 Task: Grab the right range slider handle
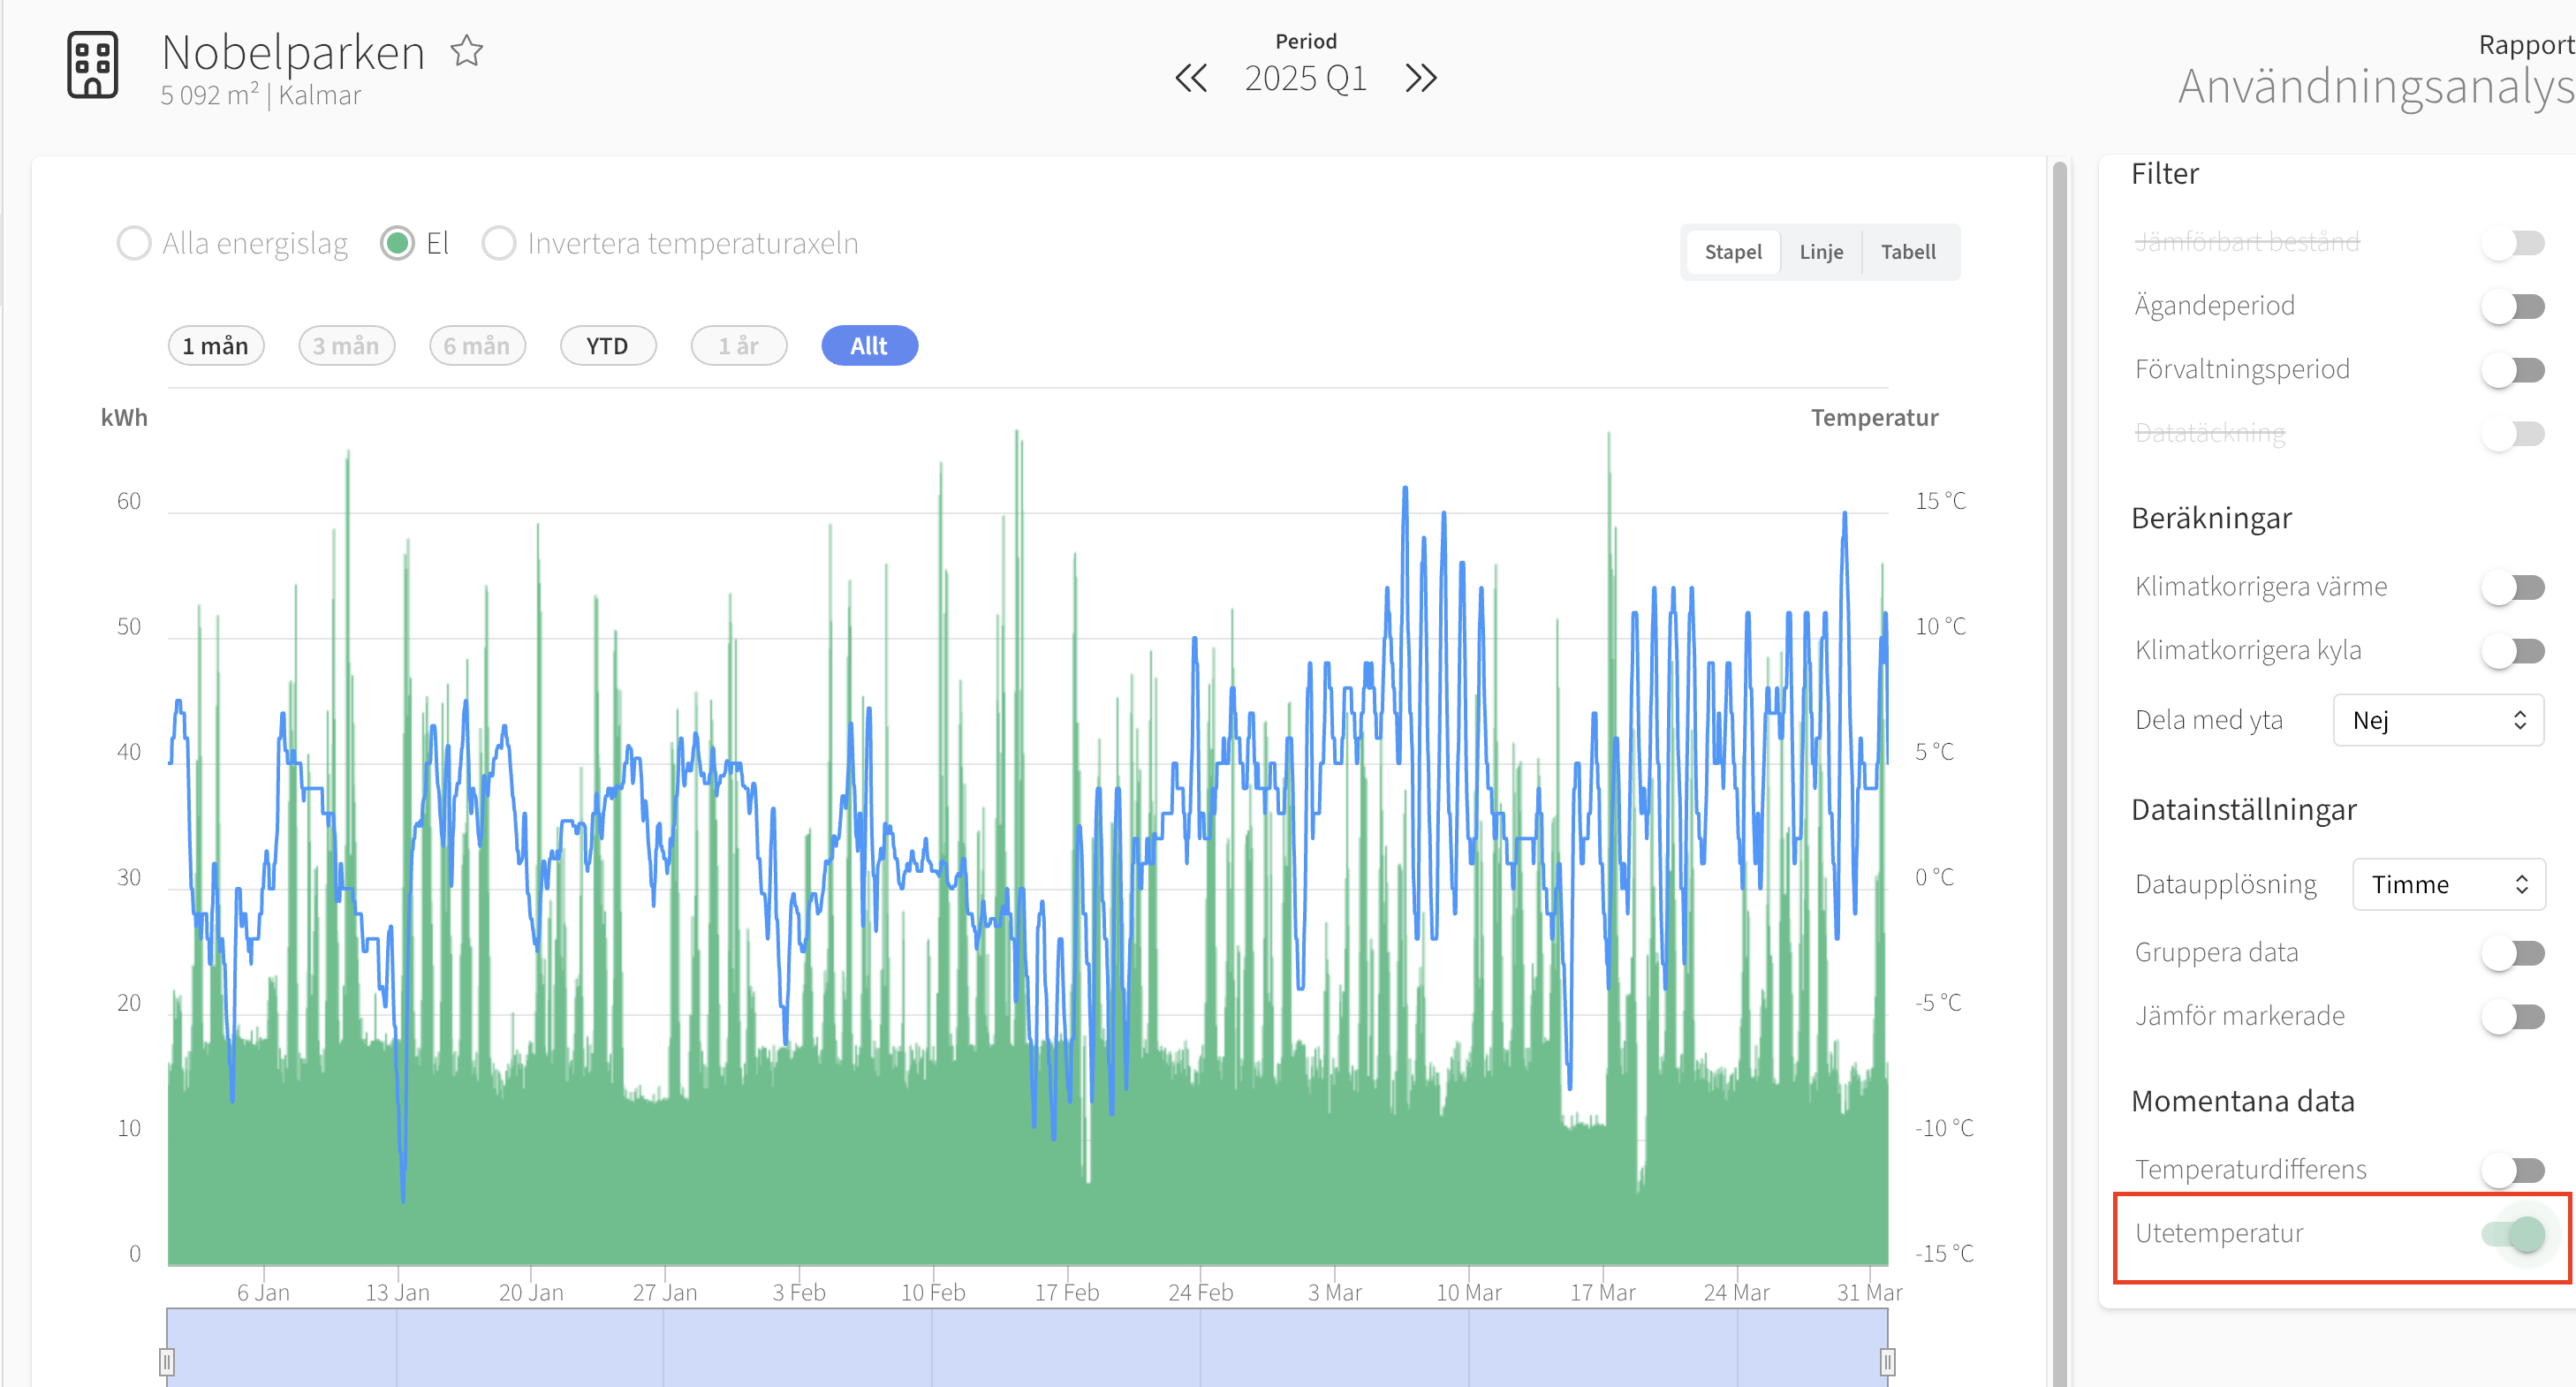[x=1887, y=1361]
